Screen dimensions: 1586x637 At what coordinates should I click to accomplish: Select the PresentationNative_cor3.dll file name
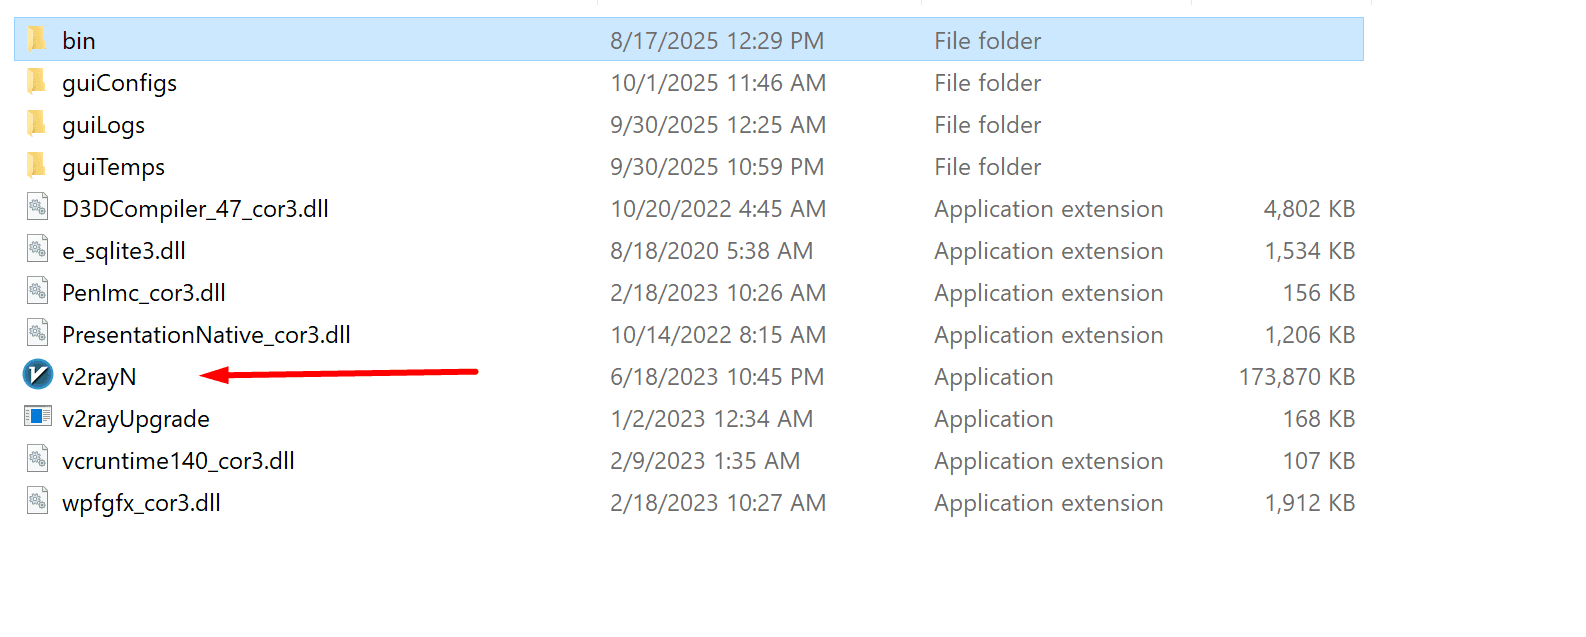tap(206, 335)
